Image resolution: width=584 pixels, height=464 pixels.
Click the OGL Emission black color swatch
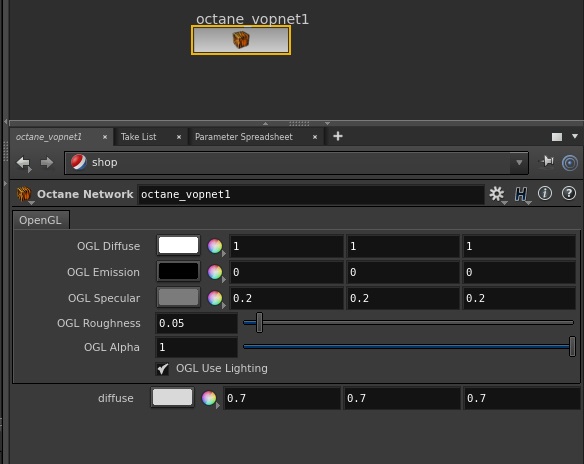pyautogui.click(x=178, y=271)
